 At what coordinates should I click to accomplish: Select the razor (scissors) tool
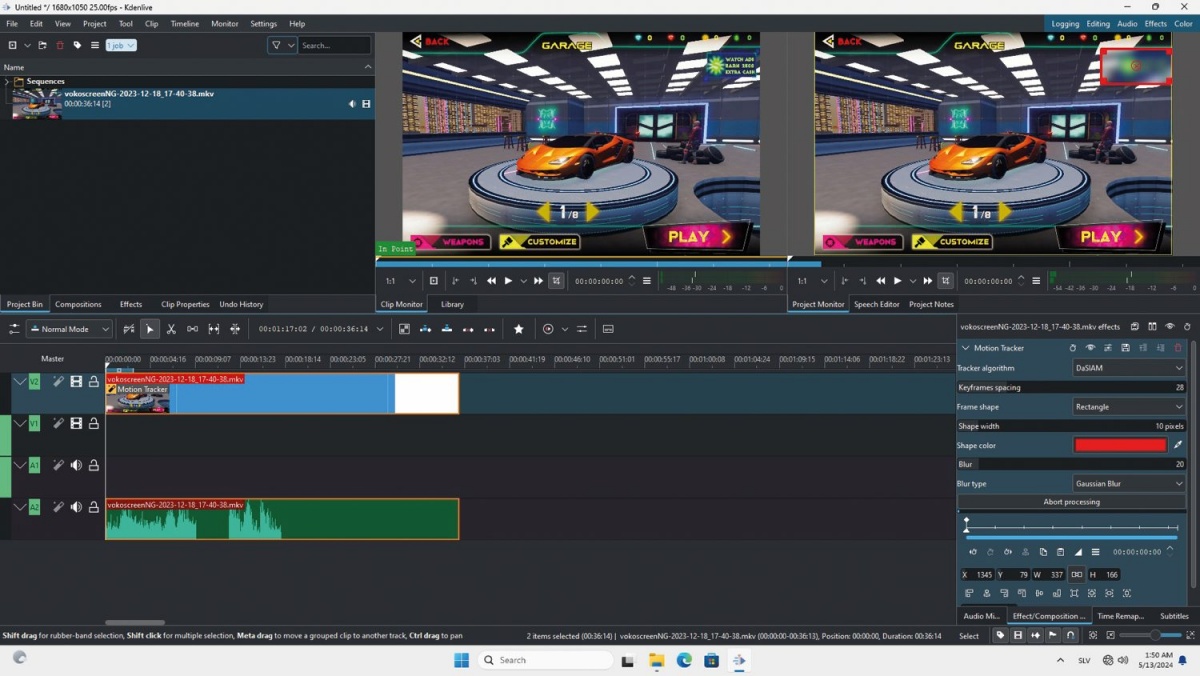(x=171, y=329)
